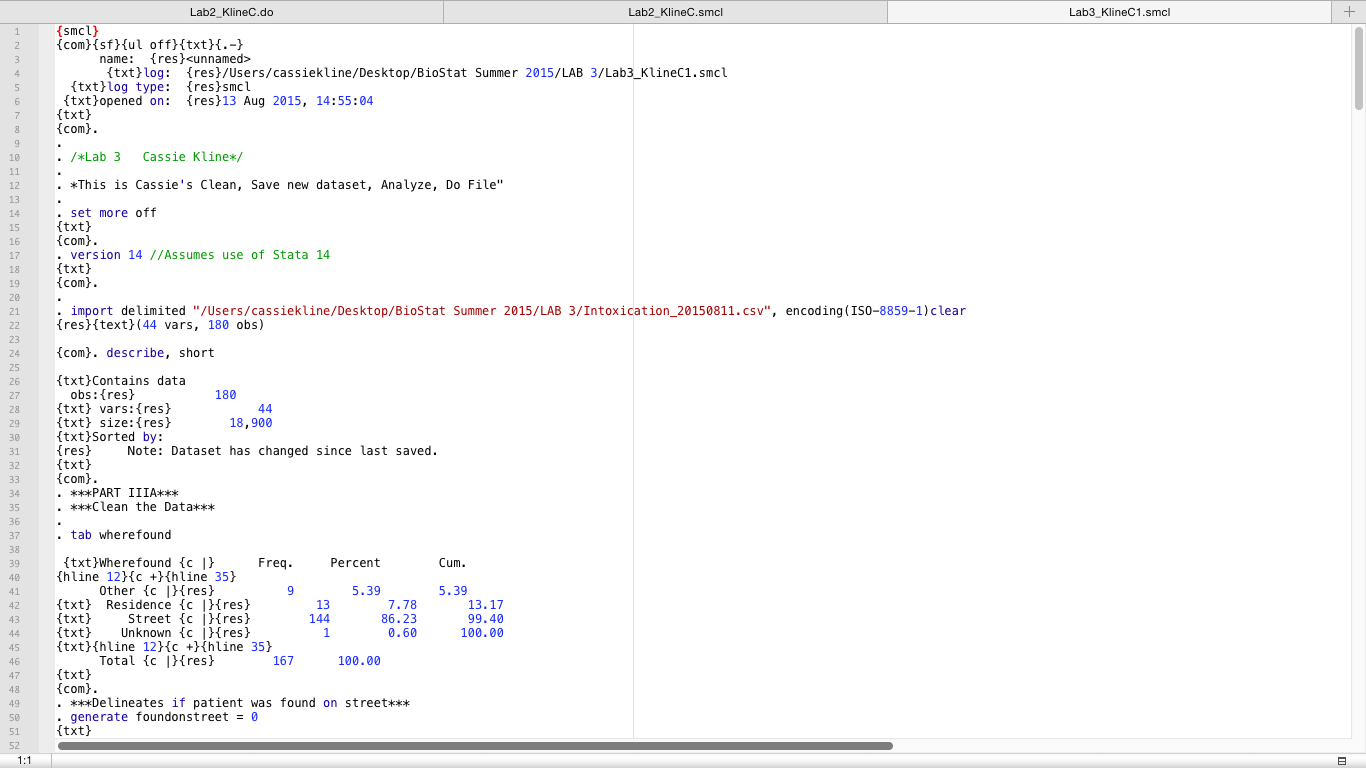Click the split view icon in status bar

[1341, 761]
